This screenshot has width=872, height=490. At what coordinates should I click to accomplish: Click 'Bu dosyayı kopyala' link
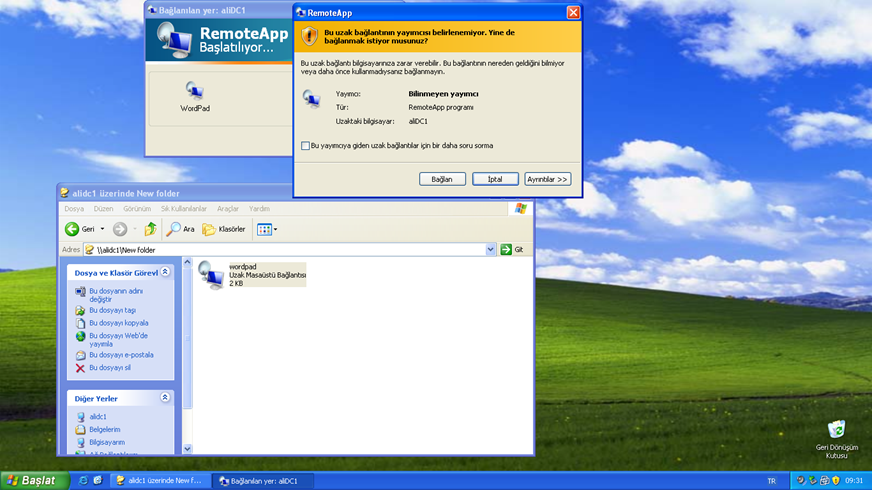pyautogui.click(x=119, y=323)
